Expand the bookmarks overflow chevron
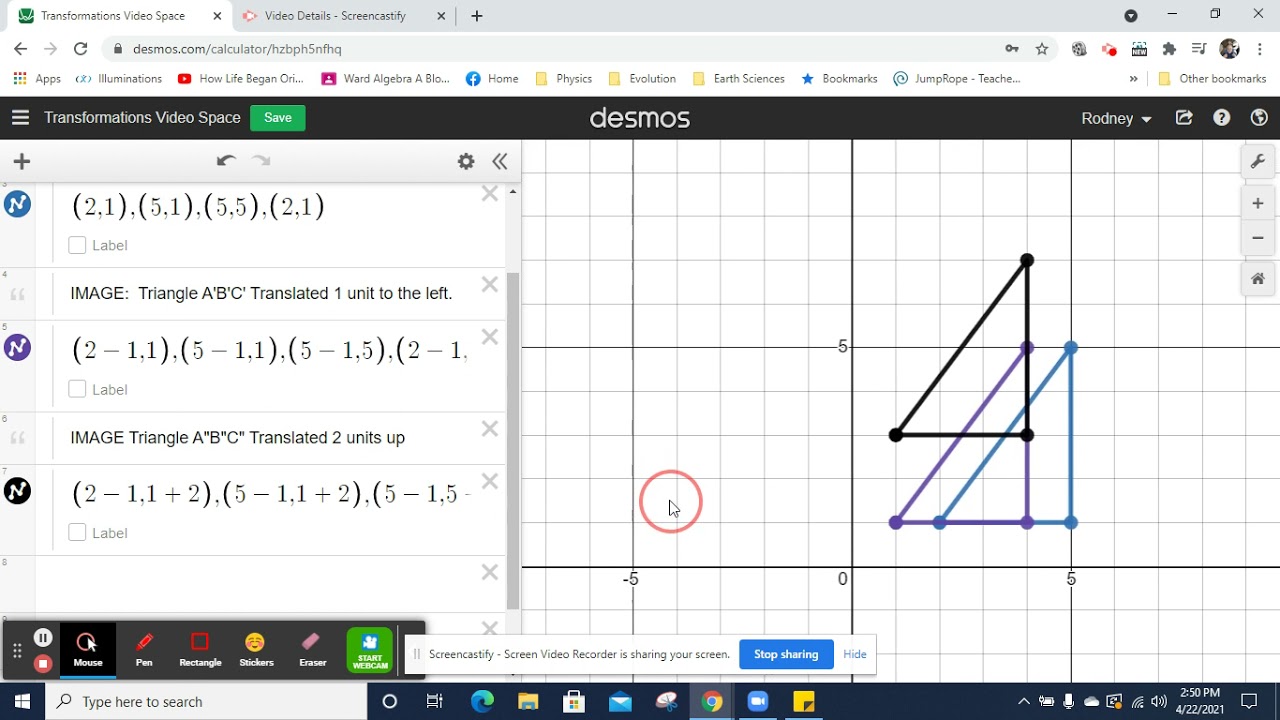The height and width of the screenshot is (720, 1280). pos(1133,79)
